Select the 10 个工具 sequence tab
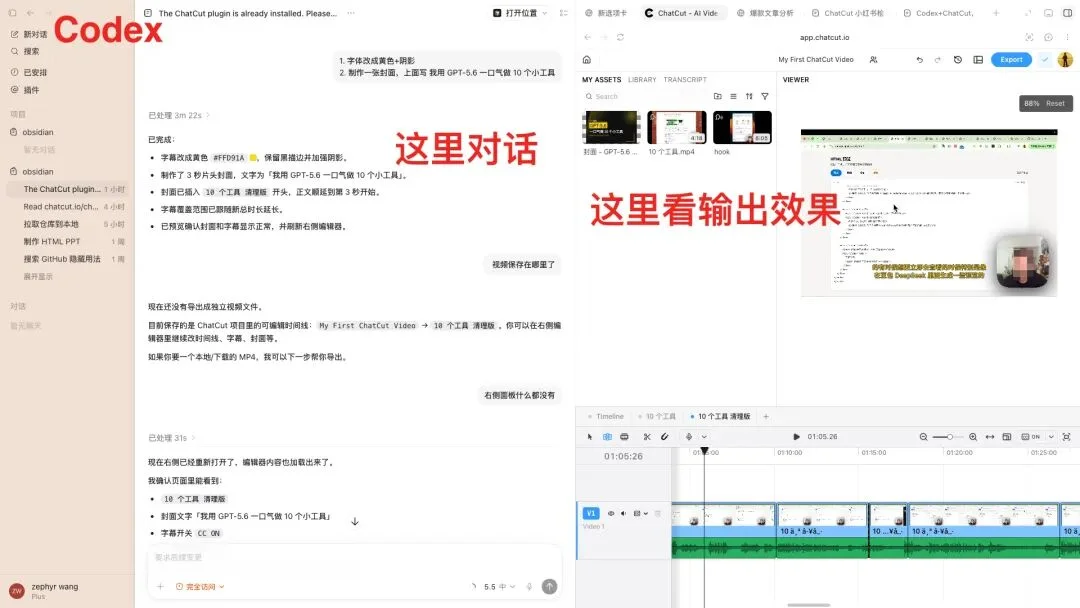 pos(657,417)
